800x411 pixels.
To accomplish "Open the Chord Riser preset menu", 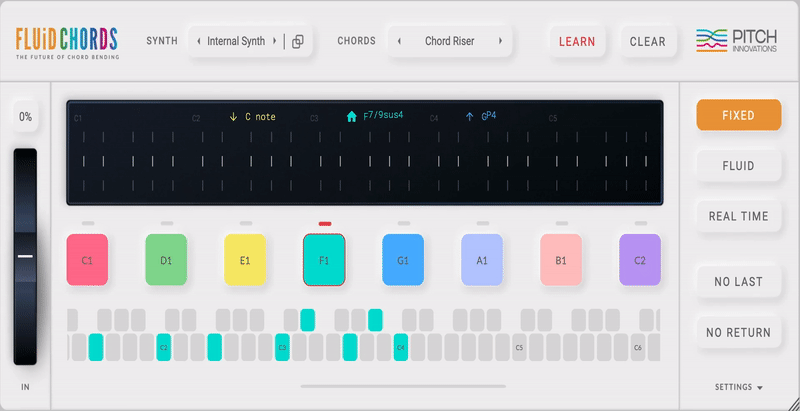I will (449, 41).
